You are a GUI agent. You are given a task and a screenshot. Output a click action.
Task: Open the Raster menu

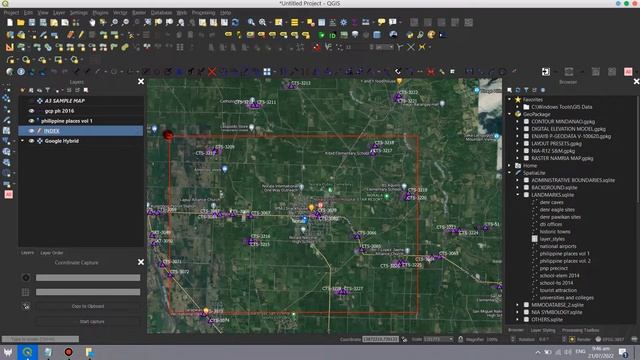point(139,13)
